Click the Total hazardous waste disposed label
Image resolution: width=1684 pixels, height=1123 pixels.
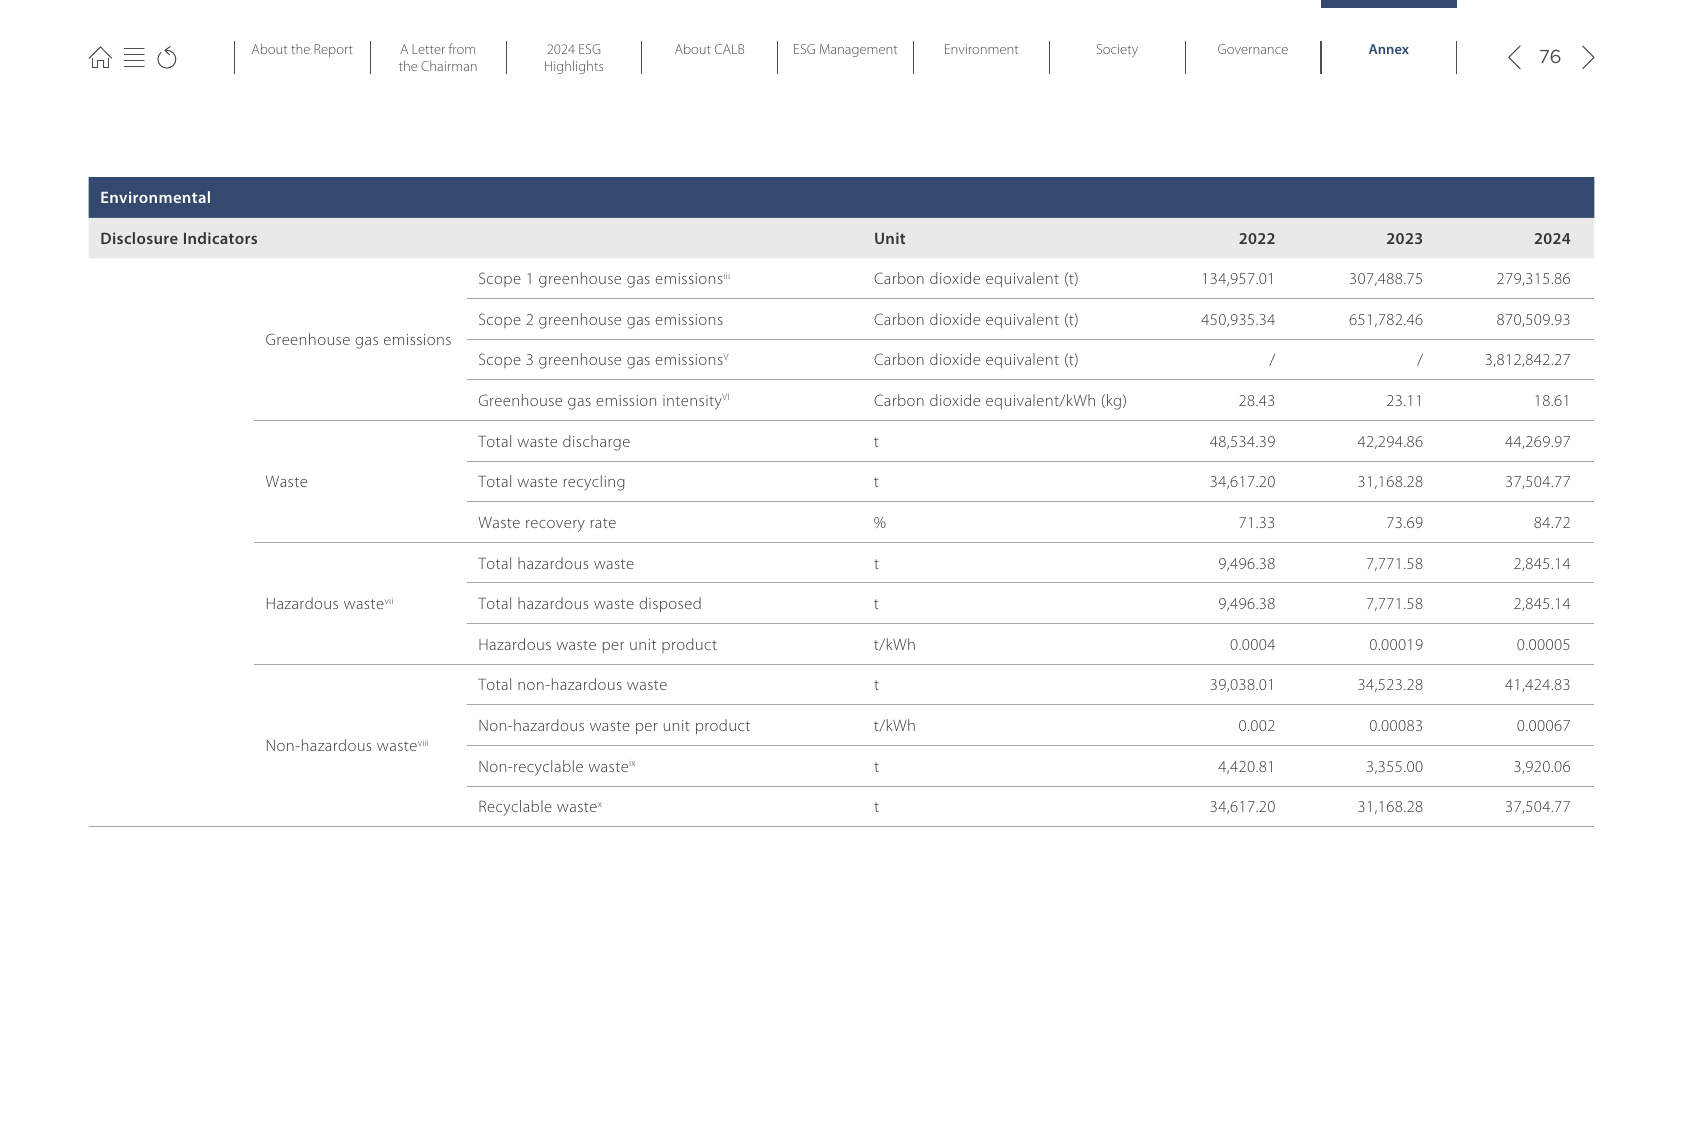point(589,604)
